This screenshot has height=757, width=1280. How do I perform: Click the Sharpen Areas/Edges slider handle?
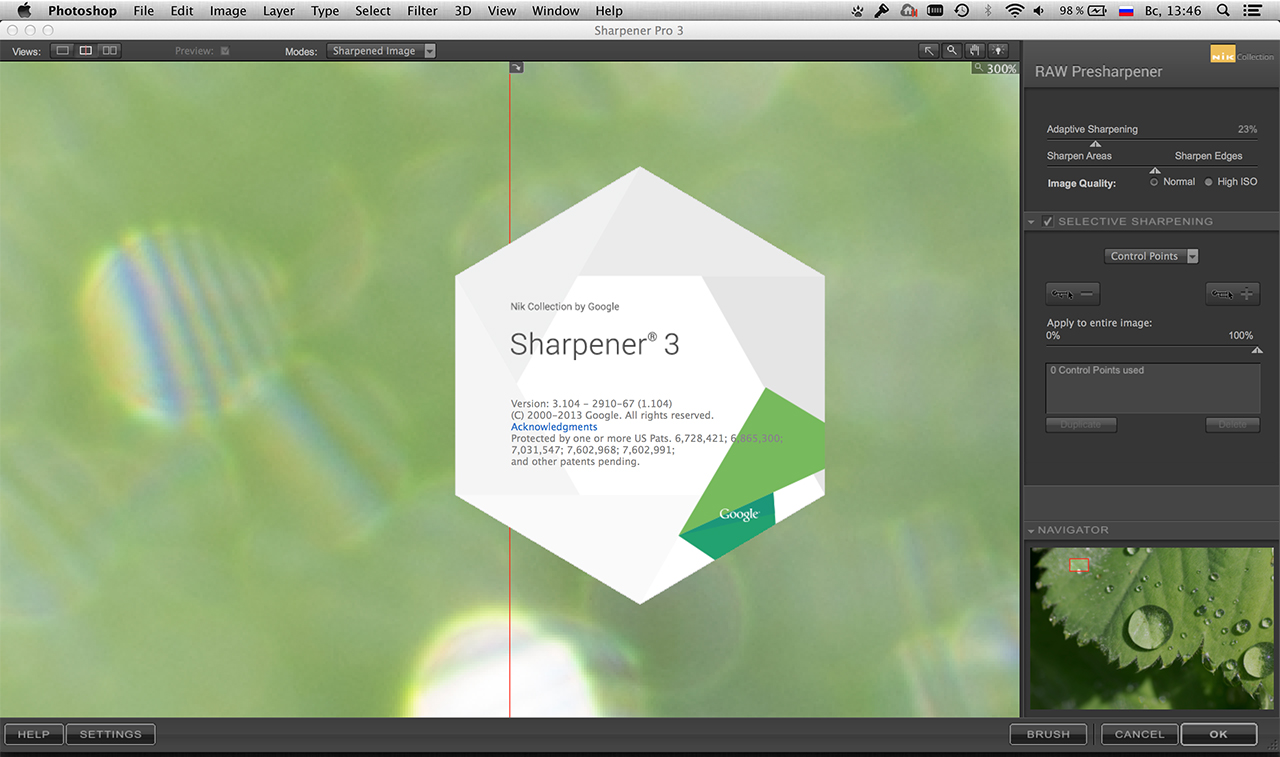1155,171
